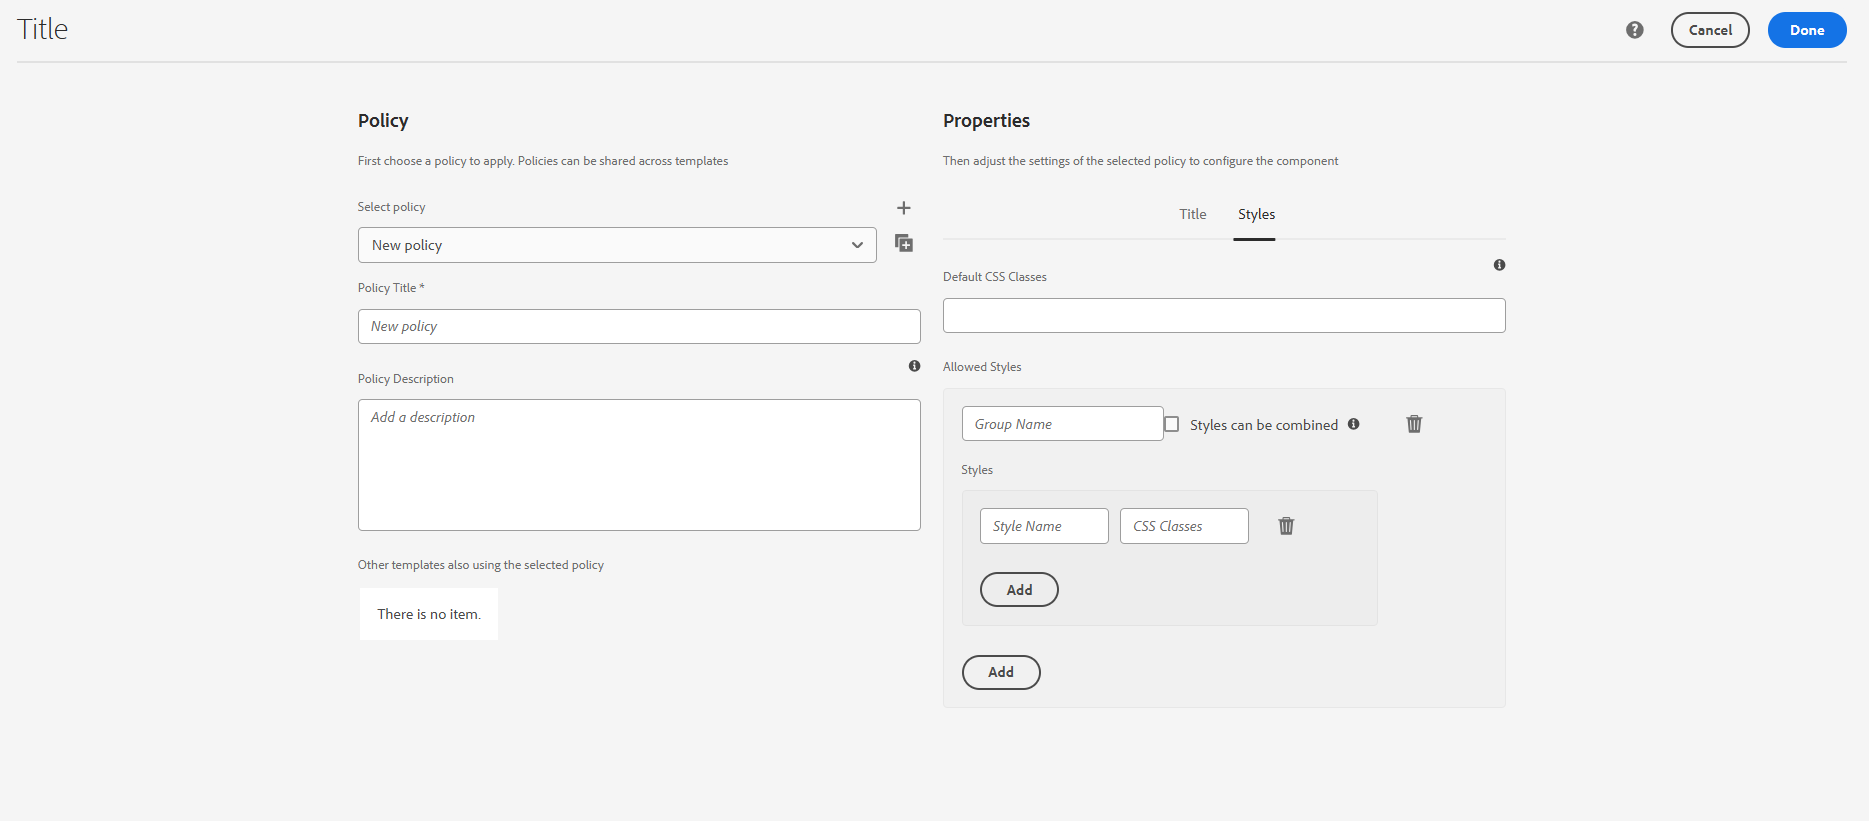Click the help question mark icon

[1634, 30]
